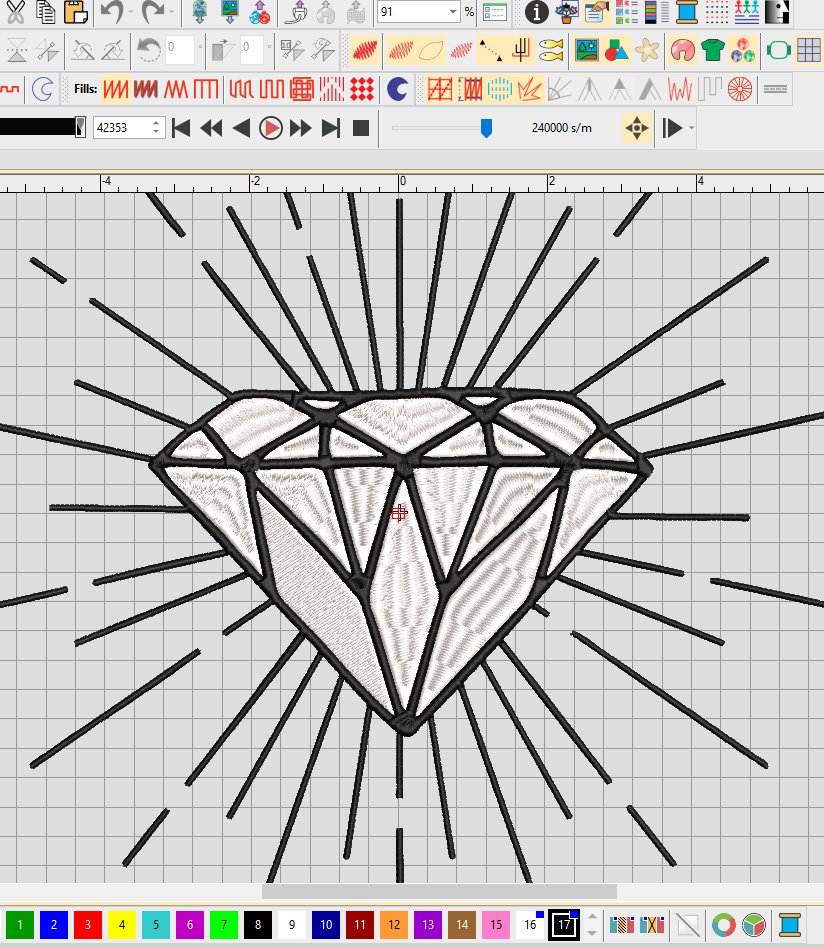The image size is (824, 947).
Task: Toggle the first zigzag fill type
Action: 116,89
